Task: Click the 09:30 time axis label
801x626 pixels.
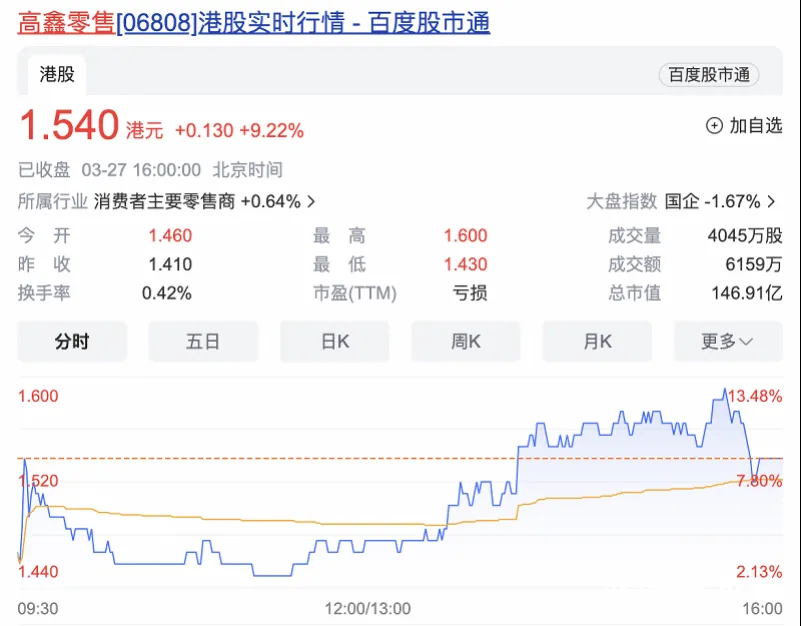Action: pyautogui.click(x=38, y=608)
